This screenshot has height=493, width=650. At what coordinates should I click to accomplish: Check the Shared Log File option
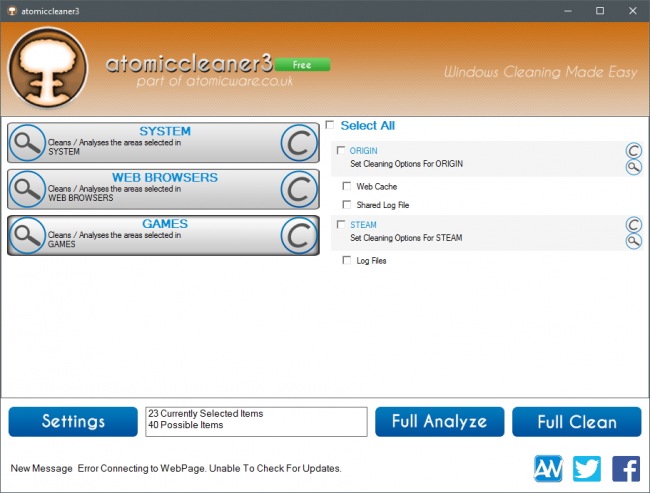[x=347, y=204]
